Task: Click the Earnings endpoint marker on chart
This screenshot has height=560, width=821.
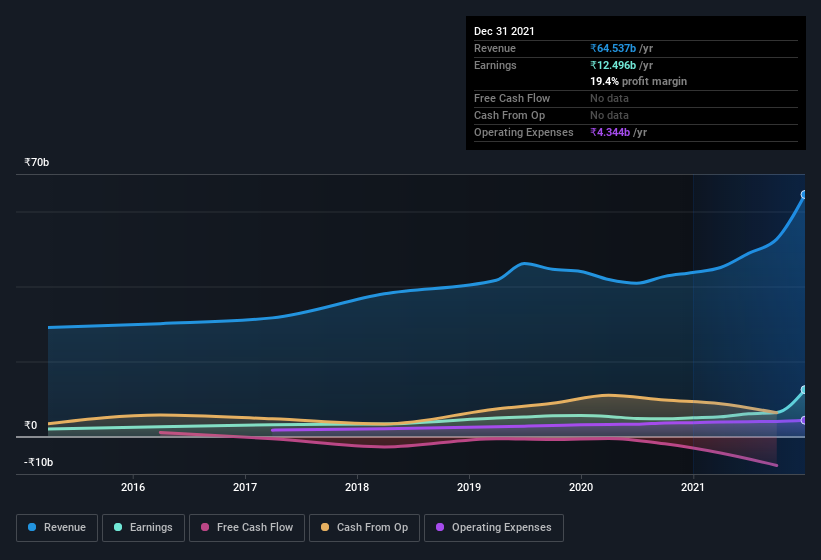Action: click(x=804, y=390)
